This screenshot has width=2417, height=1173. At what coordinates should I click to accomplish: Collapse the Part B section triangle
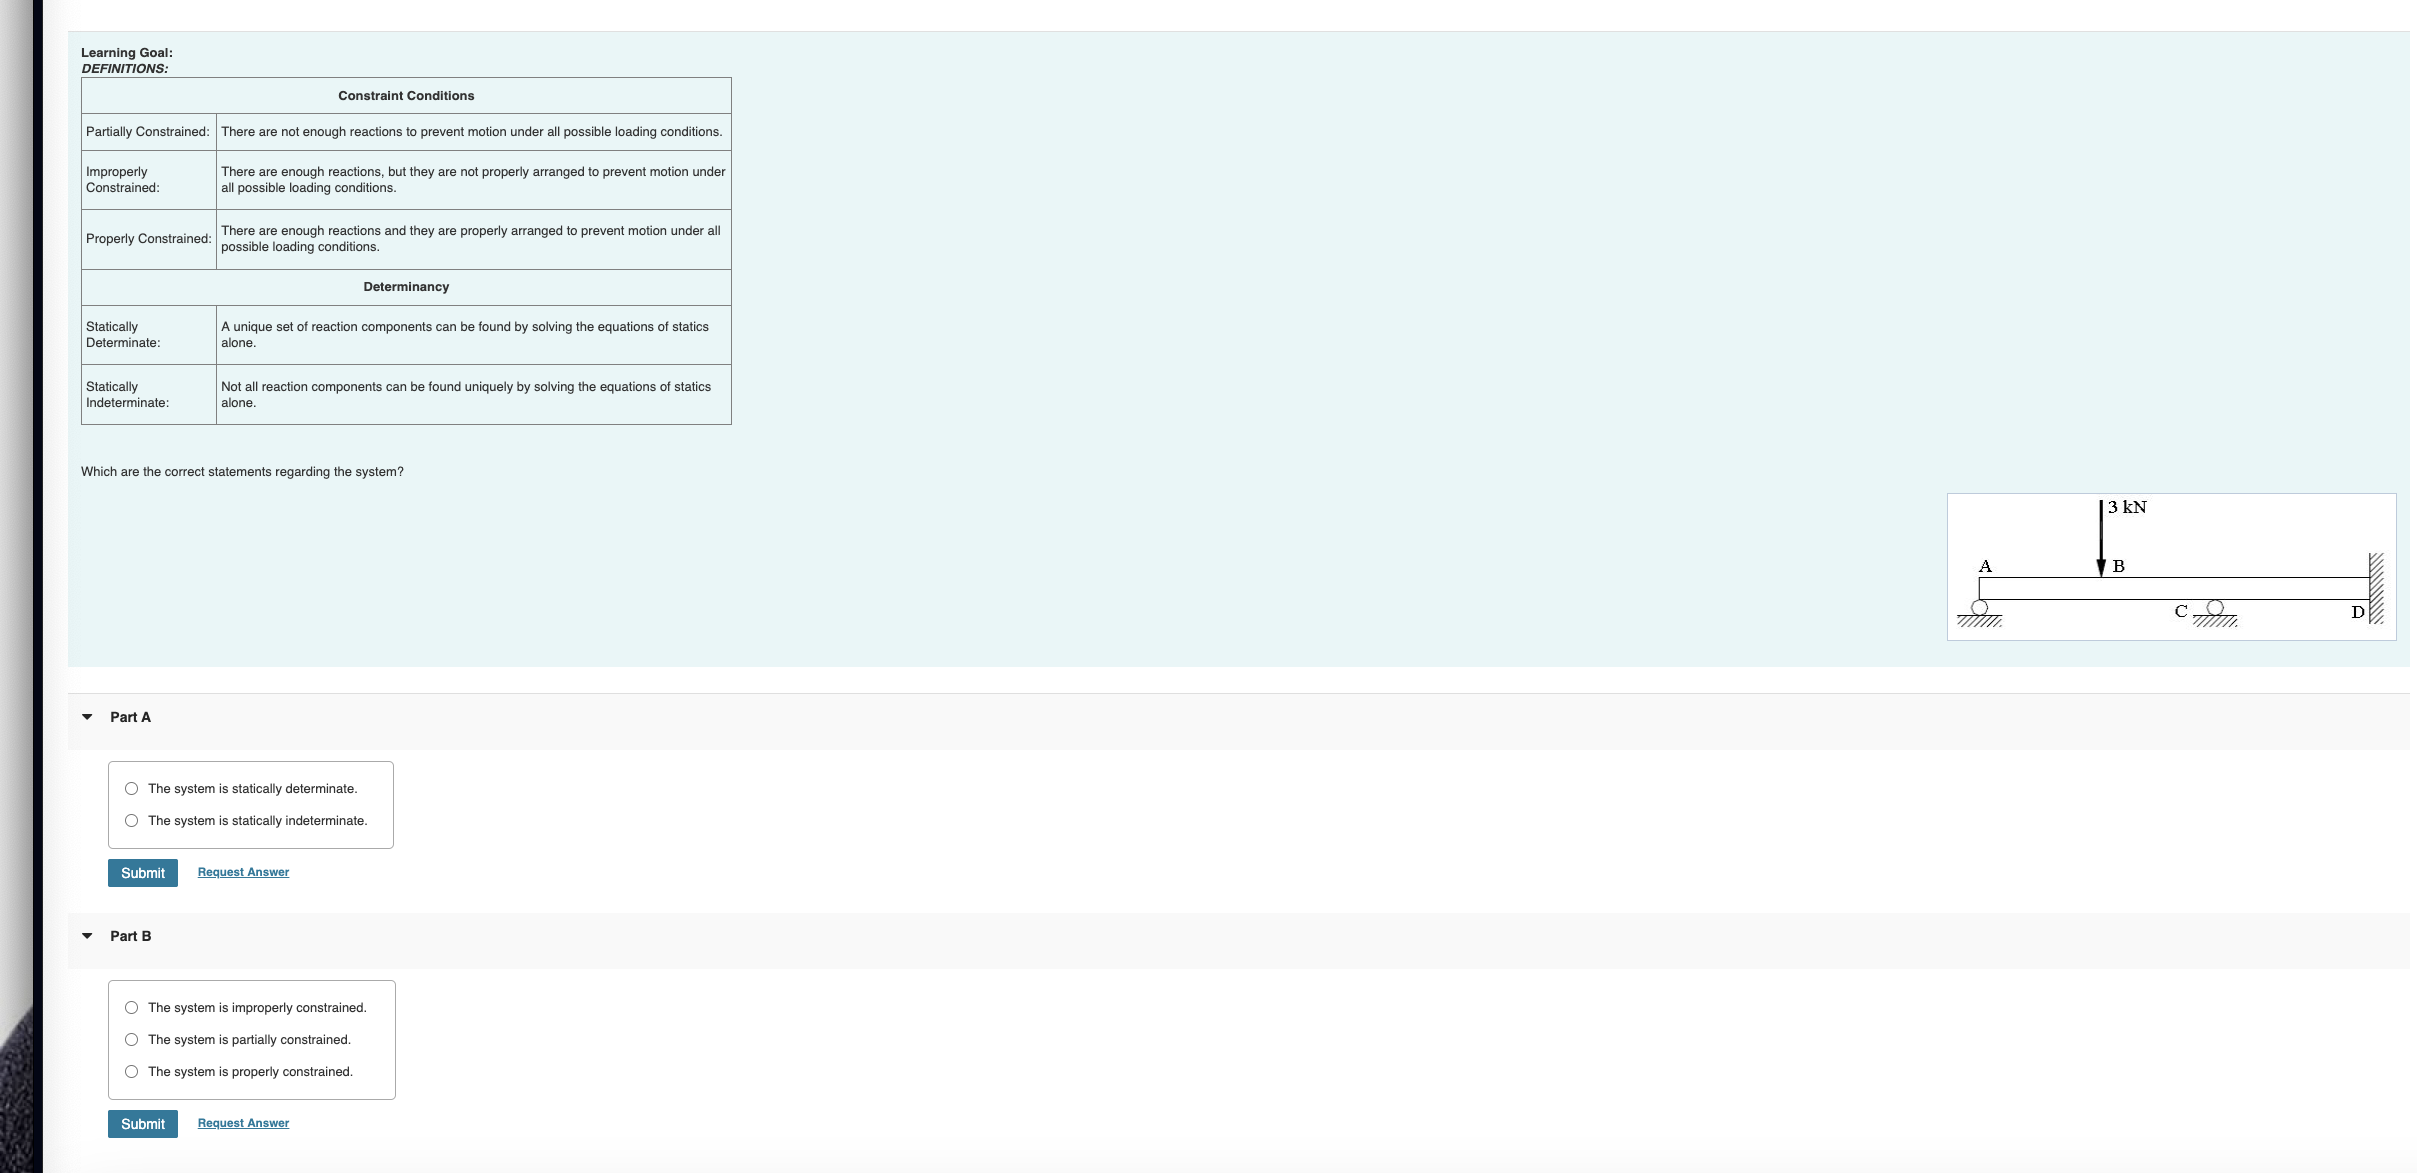pos(87,936)
